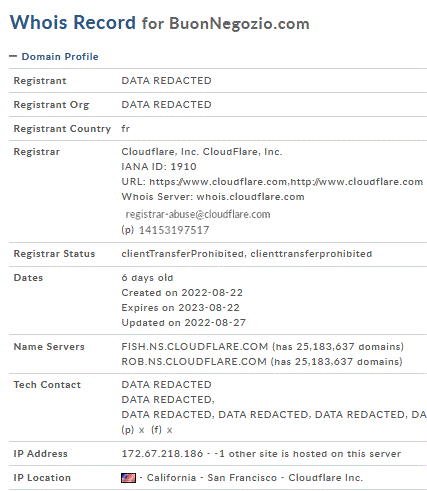Click the Updated on 2022-08-27 date
Viewport: 427px width, 491px height.
point(184,323)
